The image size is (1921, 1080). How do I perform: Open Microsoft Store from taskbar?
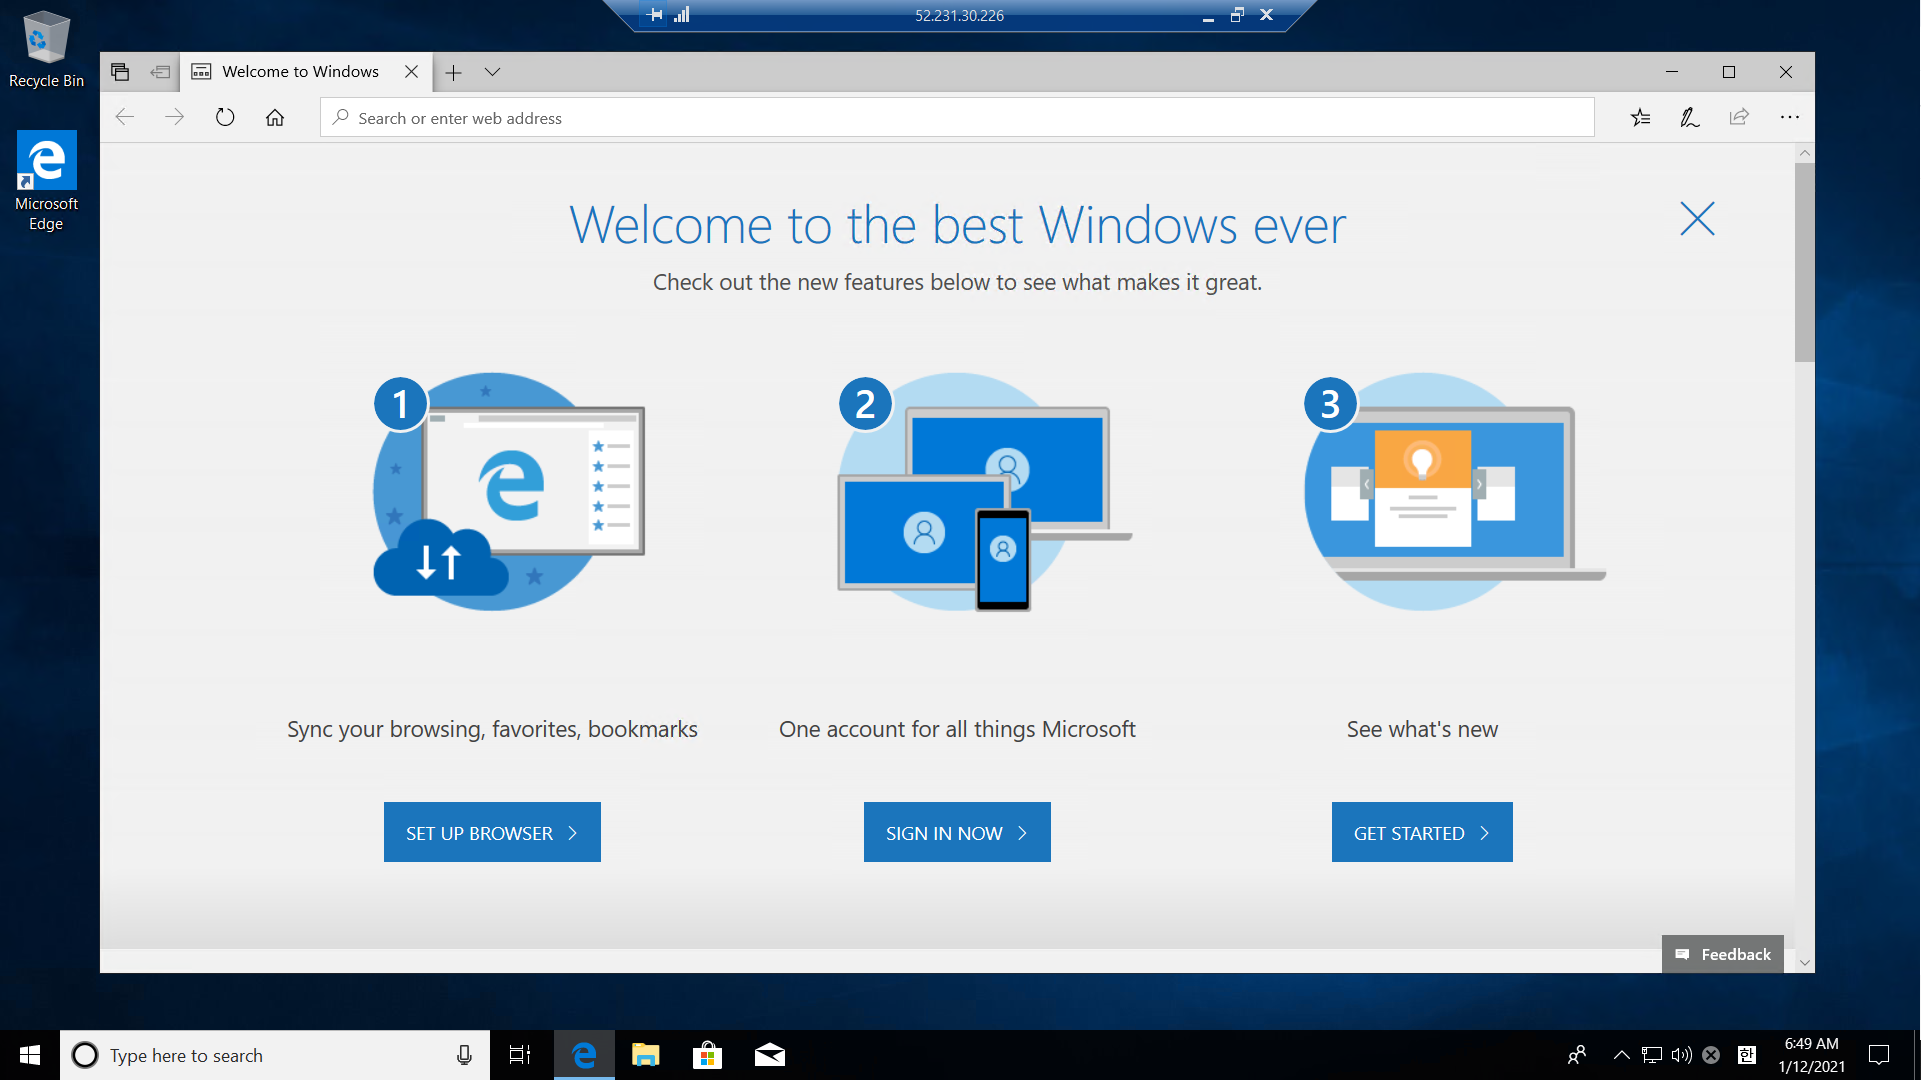pyautogui.click(x=707, y=1055)
